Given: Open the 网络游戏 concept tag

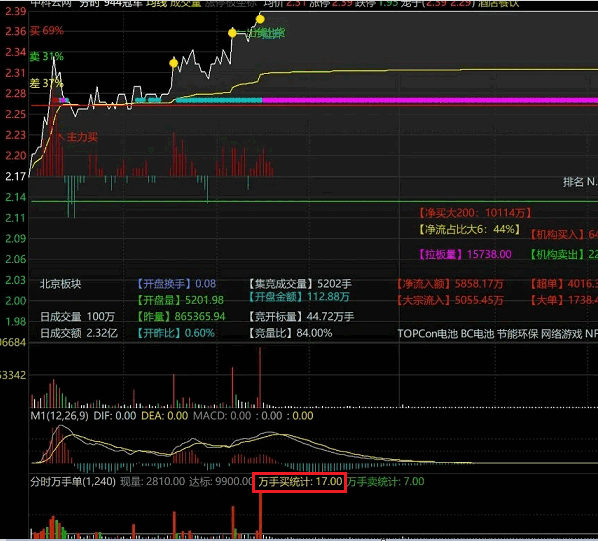Looking at the screenshot, I should 561,334.
